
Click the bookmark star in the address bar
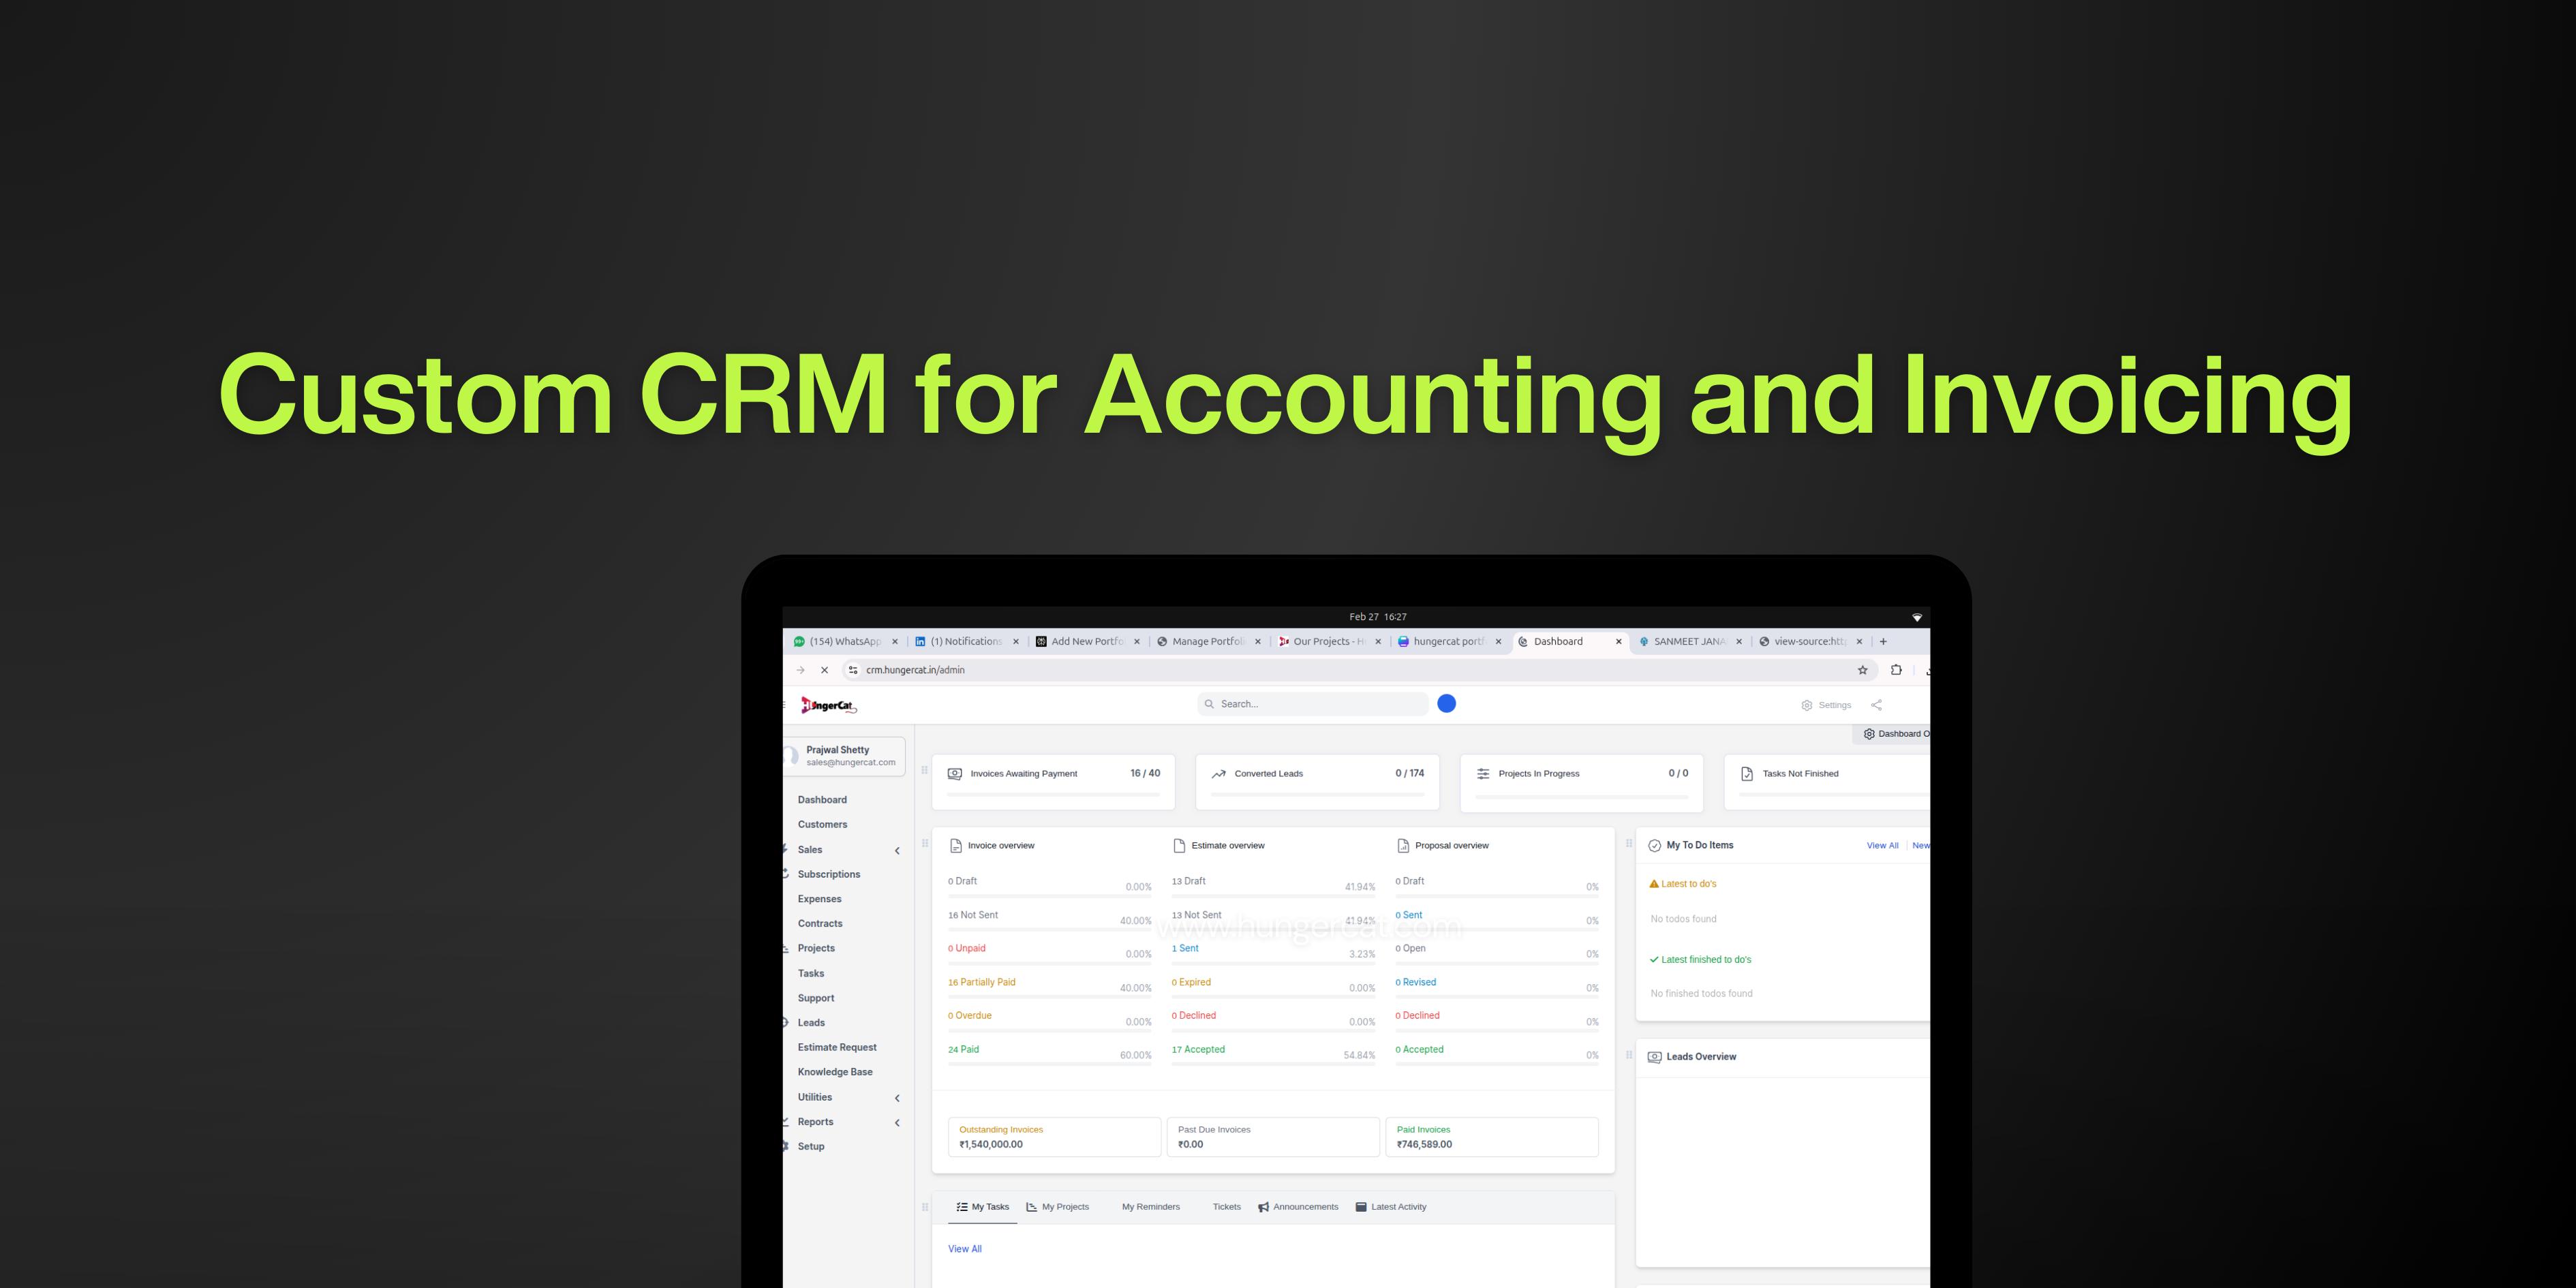click(1862, 670)
